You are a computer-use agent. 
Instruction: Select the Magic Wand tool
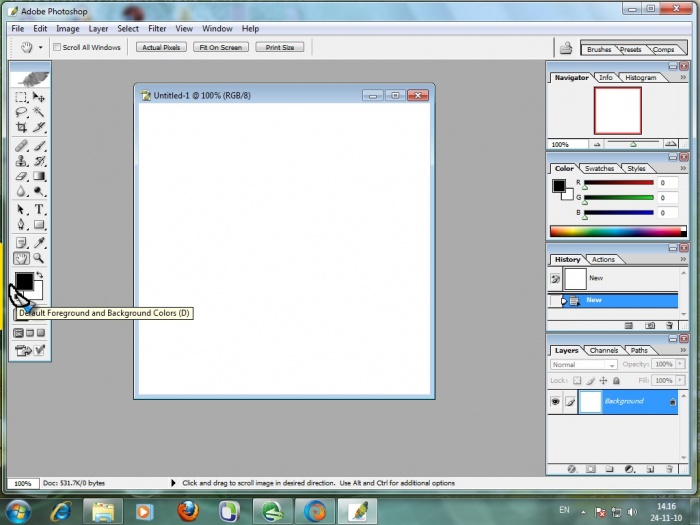tap(39, 112)
